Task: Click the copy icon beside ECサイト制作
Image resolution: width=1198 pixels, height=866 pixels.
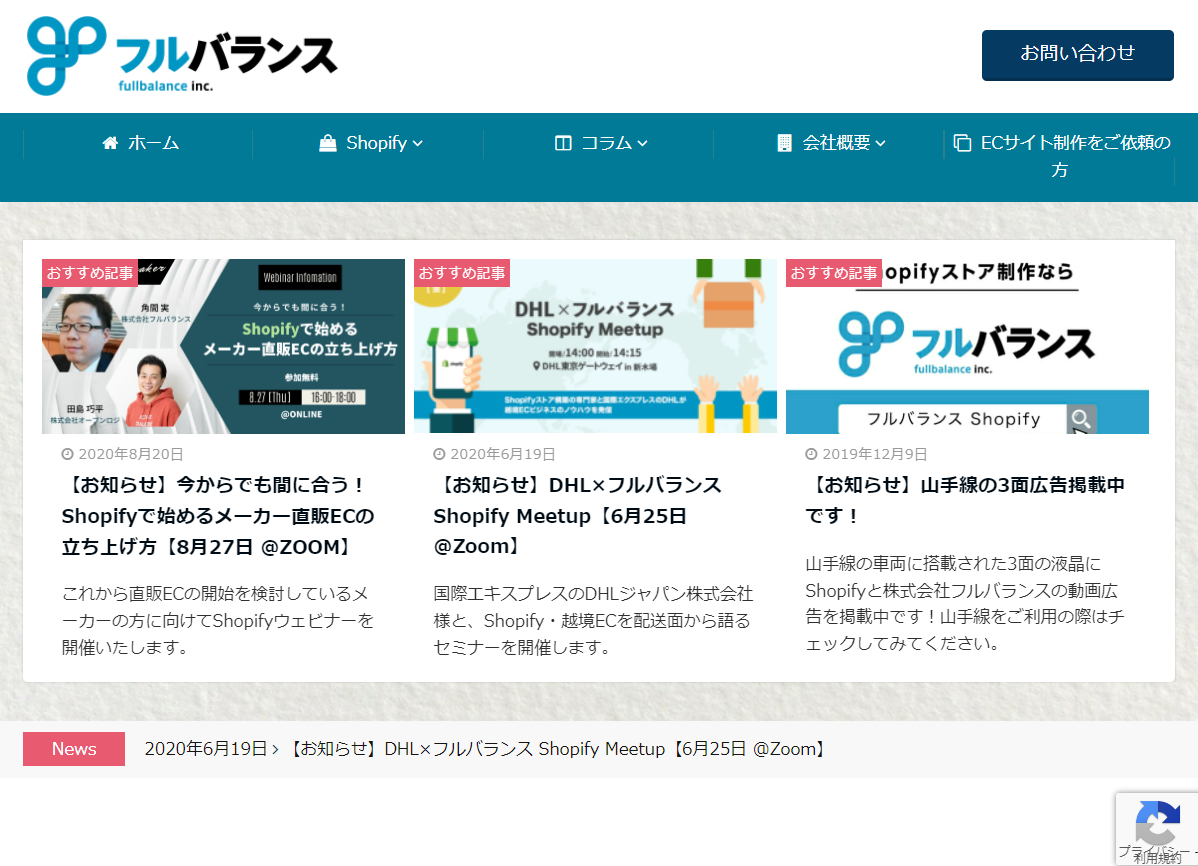Action: pyautogui.click(x=962, y=143)
